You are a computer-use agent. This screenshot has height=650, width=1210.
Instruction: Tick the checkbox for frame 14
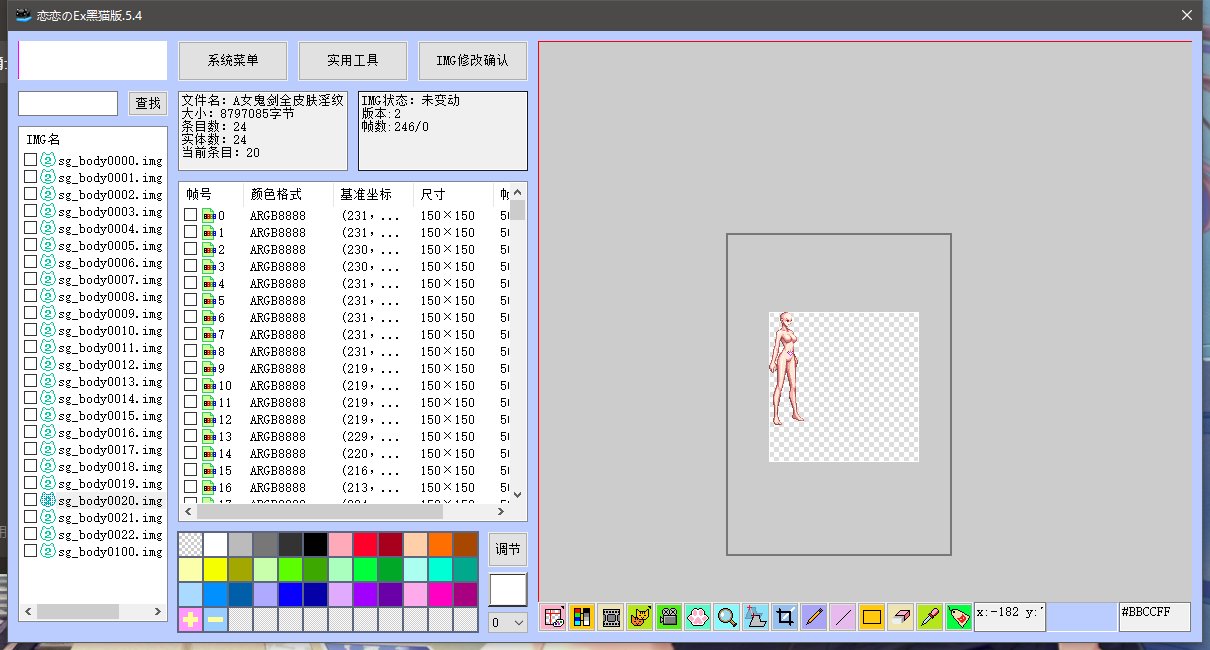(190, 454)
